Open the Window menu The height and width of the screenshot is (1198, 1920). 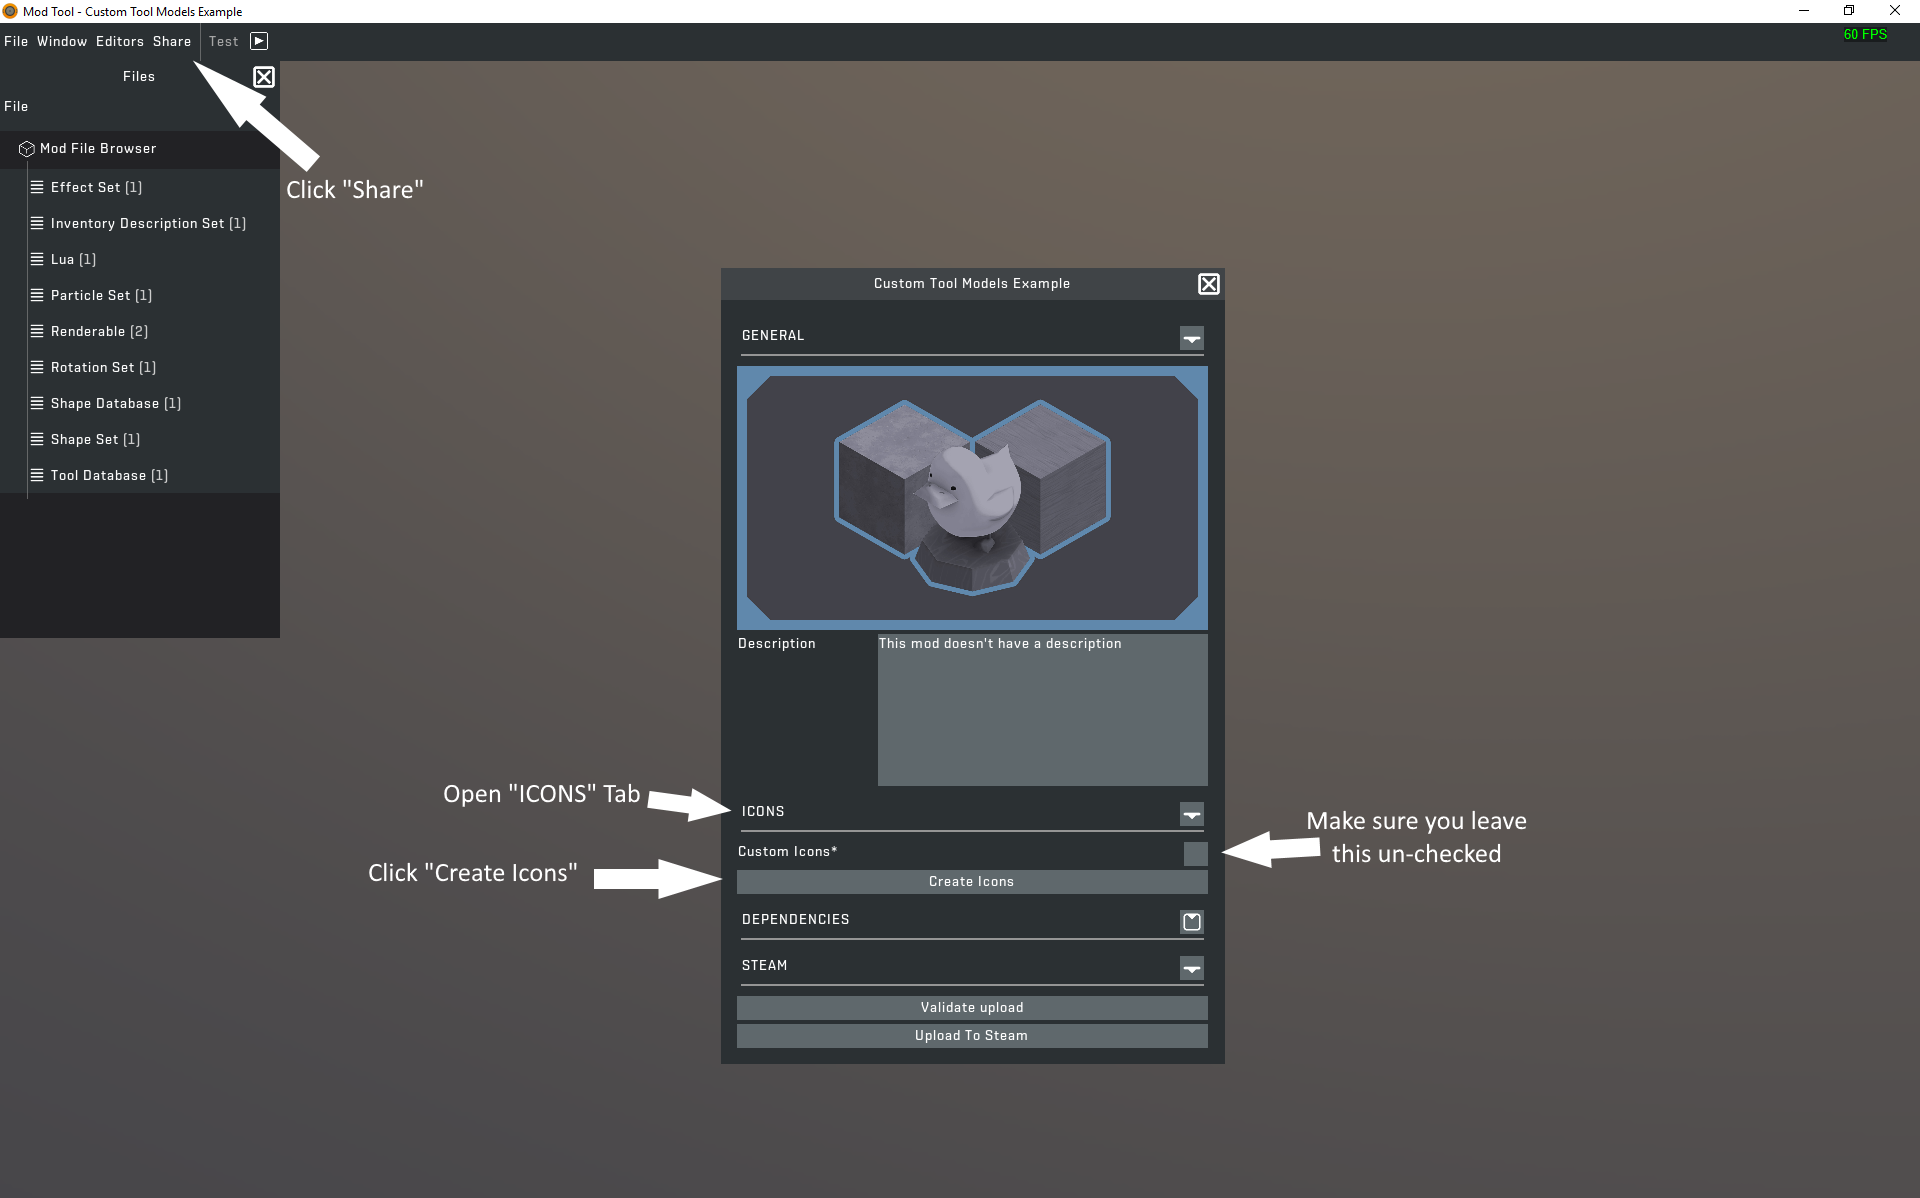coord(62,41)
